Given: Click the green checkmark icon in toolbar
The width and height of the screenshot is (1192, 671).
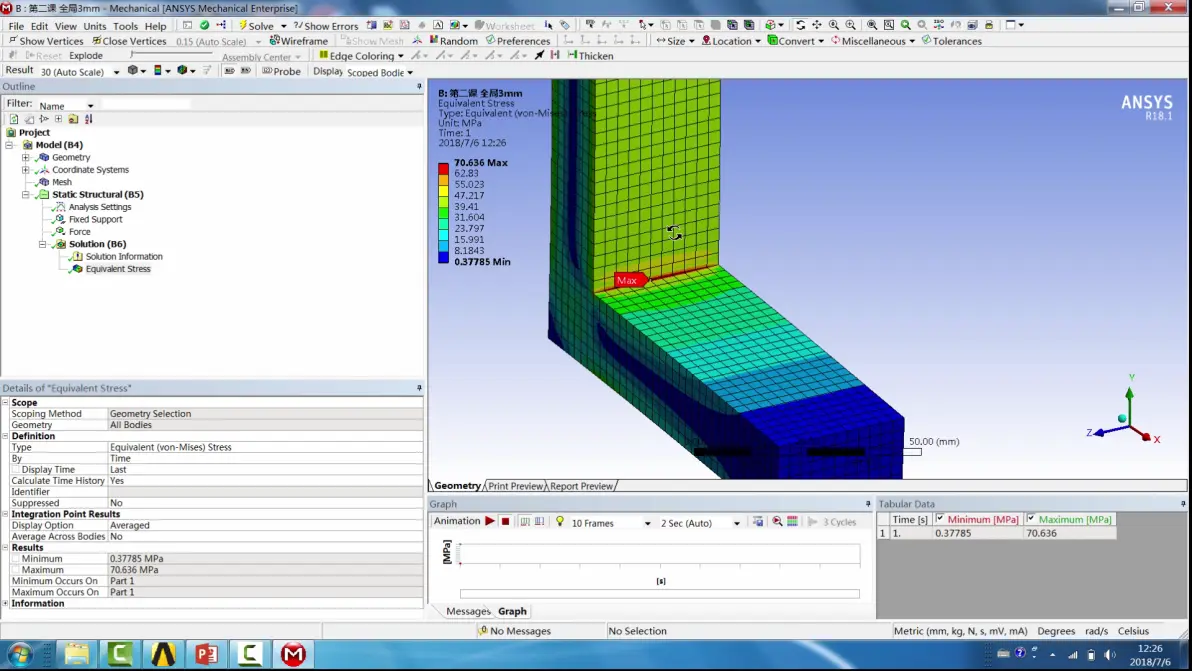Looking at the screenshot, I should (204, 25).
